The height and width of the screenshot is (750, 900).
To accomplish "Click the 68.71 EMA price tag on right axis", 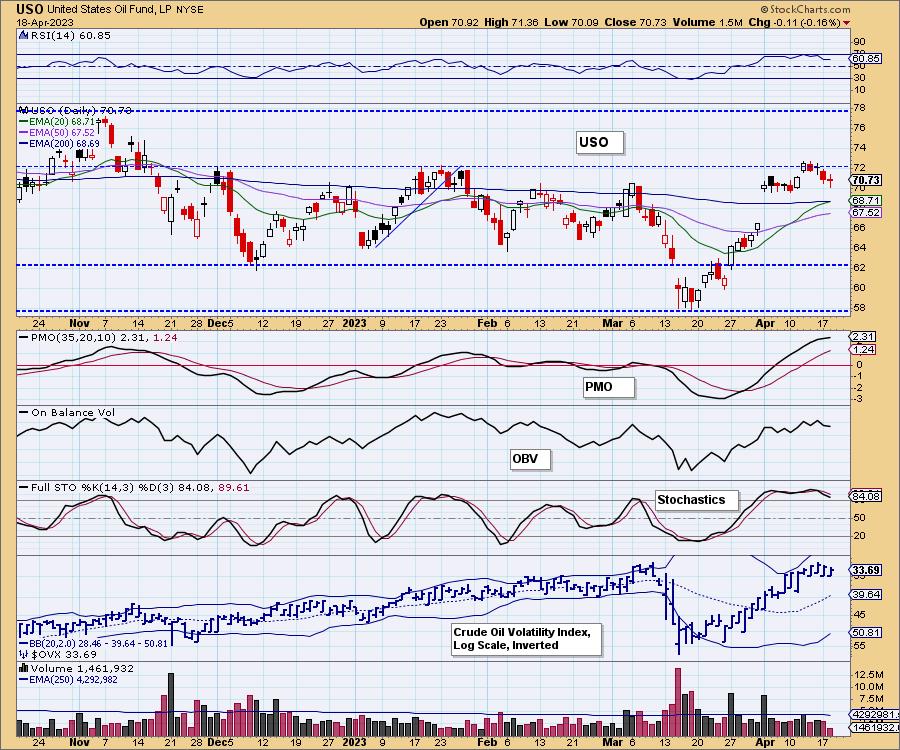I will [x=867, y=200].
